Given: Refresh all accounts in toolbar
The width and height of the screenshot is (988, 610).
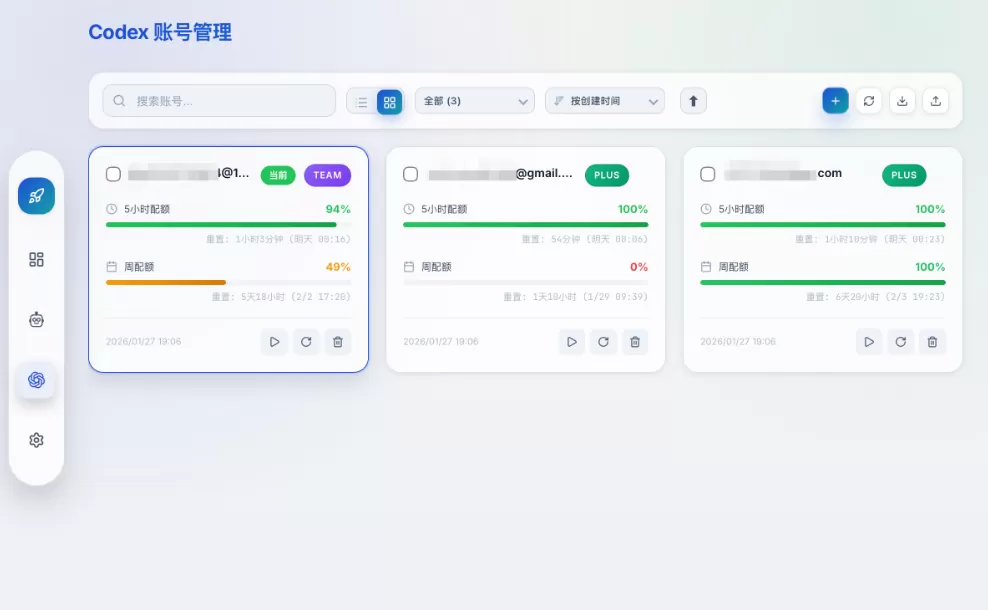Looking at the screenshot, I should pos(869,101).
